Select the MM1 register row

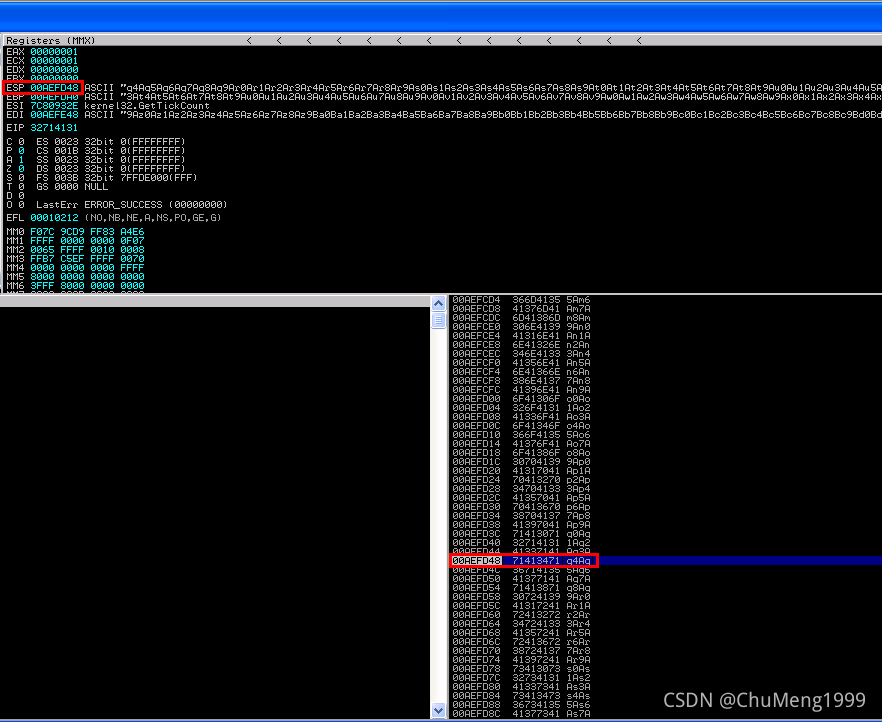point(75,241)
